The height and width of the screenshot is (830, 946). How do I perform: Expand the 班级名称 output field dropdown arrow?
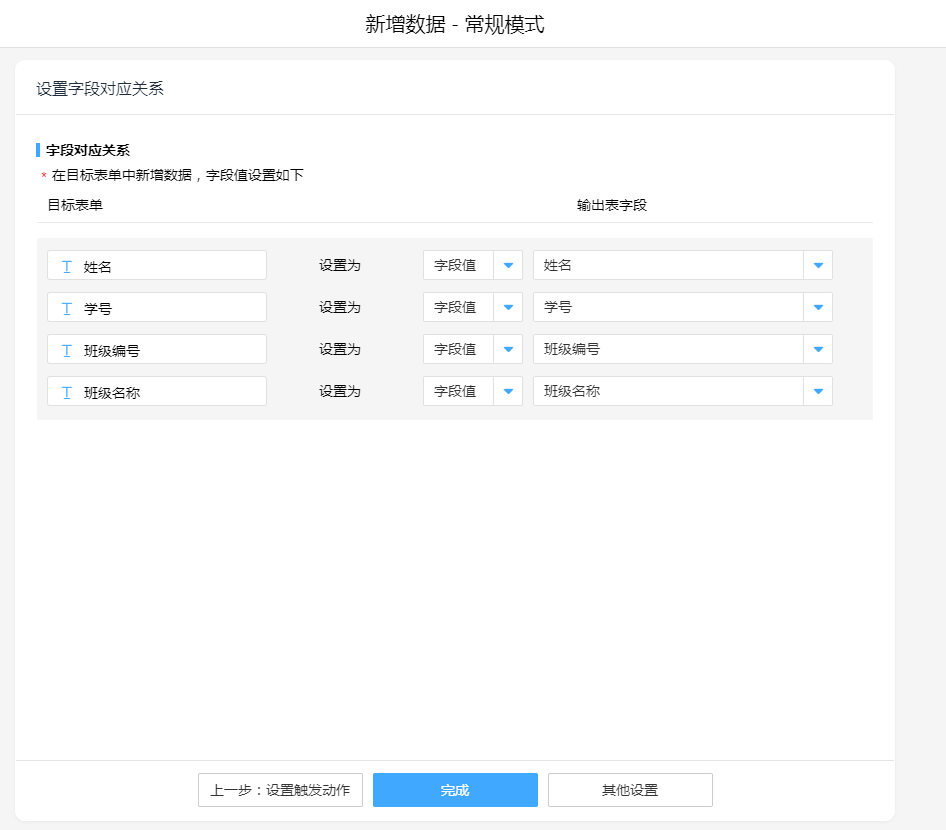click(x=818, y=391)
